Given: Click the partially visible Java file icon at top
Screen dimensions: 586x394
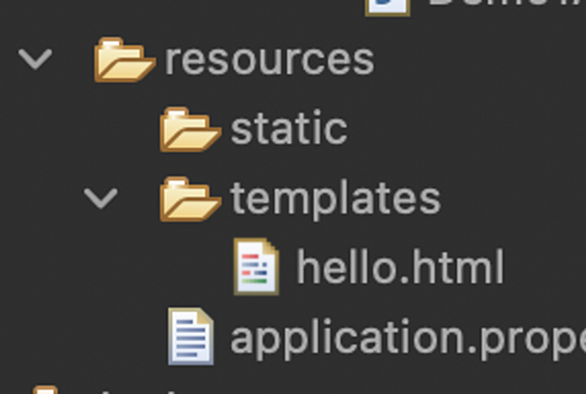Looking at the screenshot, I should tap(388, 7).
